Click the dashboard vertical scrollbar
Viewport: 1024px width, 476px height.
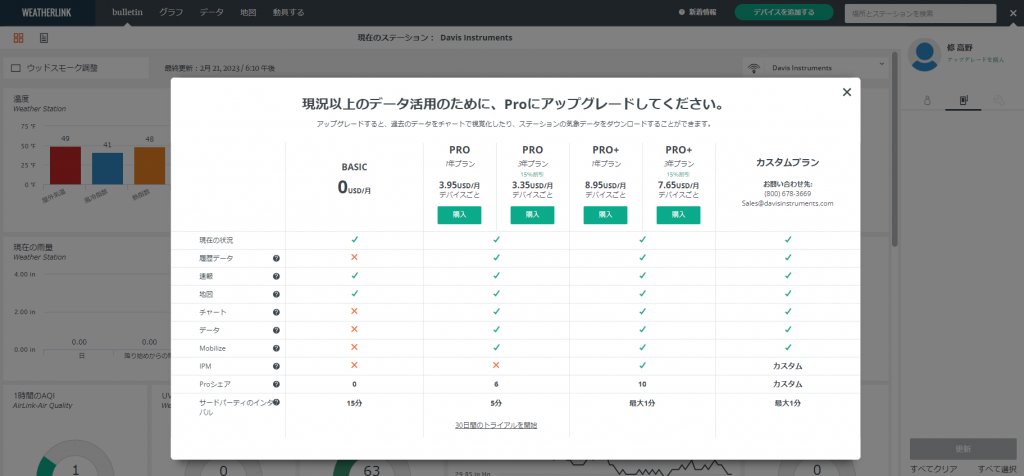click(895, 150)
